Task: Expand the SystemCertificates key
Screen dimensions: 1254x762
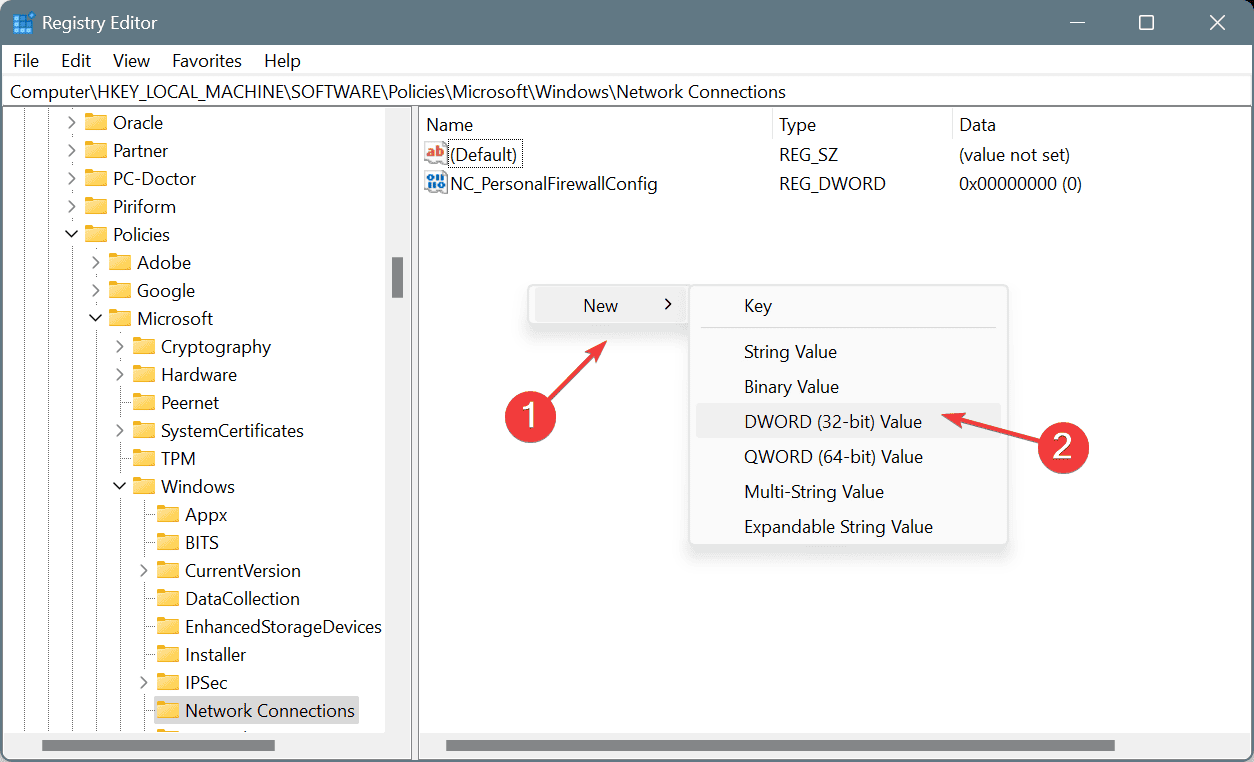Action: click(119, 430)
